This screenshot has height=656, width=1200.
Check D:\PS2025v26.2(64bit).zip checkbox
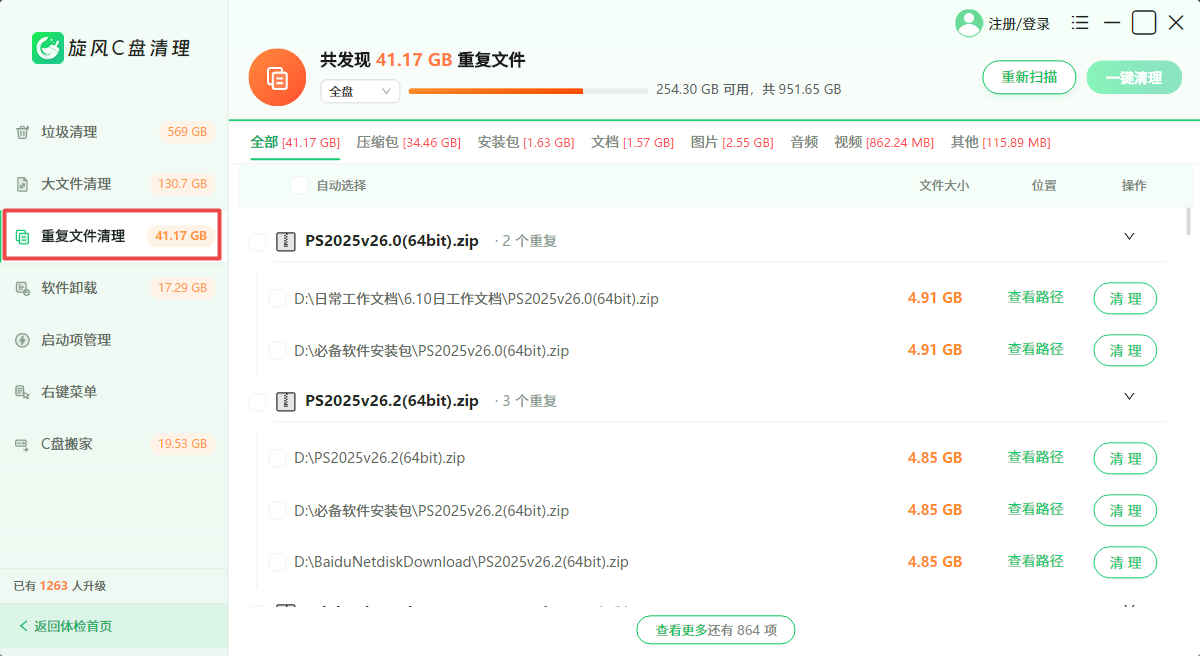coord(278,458)
